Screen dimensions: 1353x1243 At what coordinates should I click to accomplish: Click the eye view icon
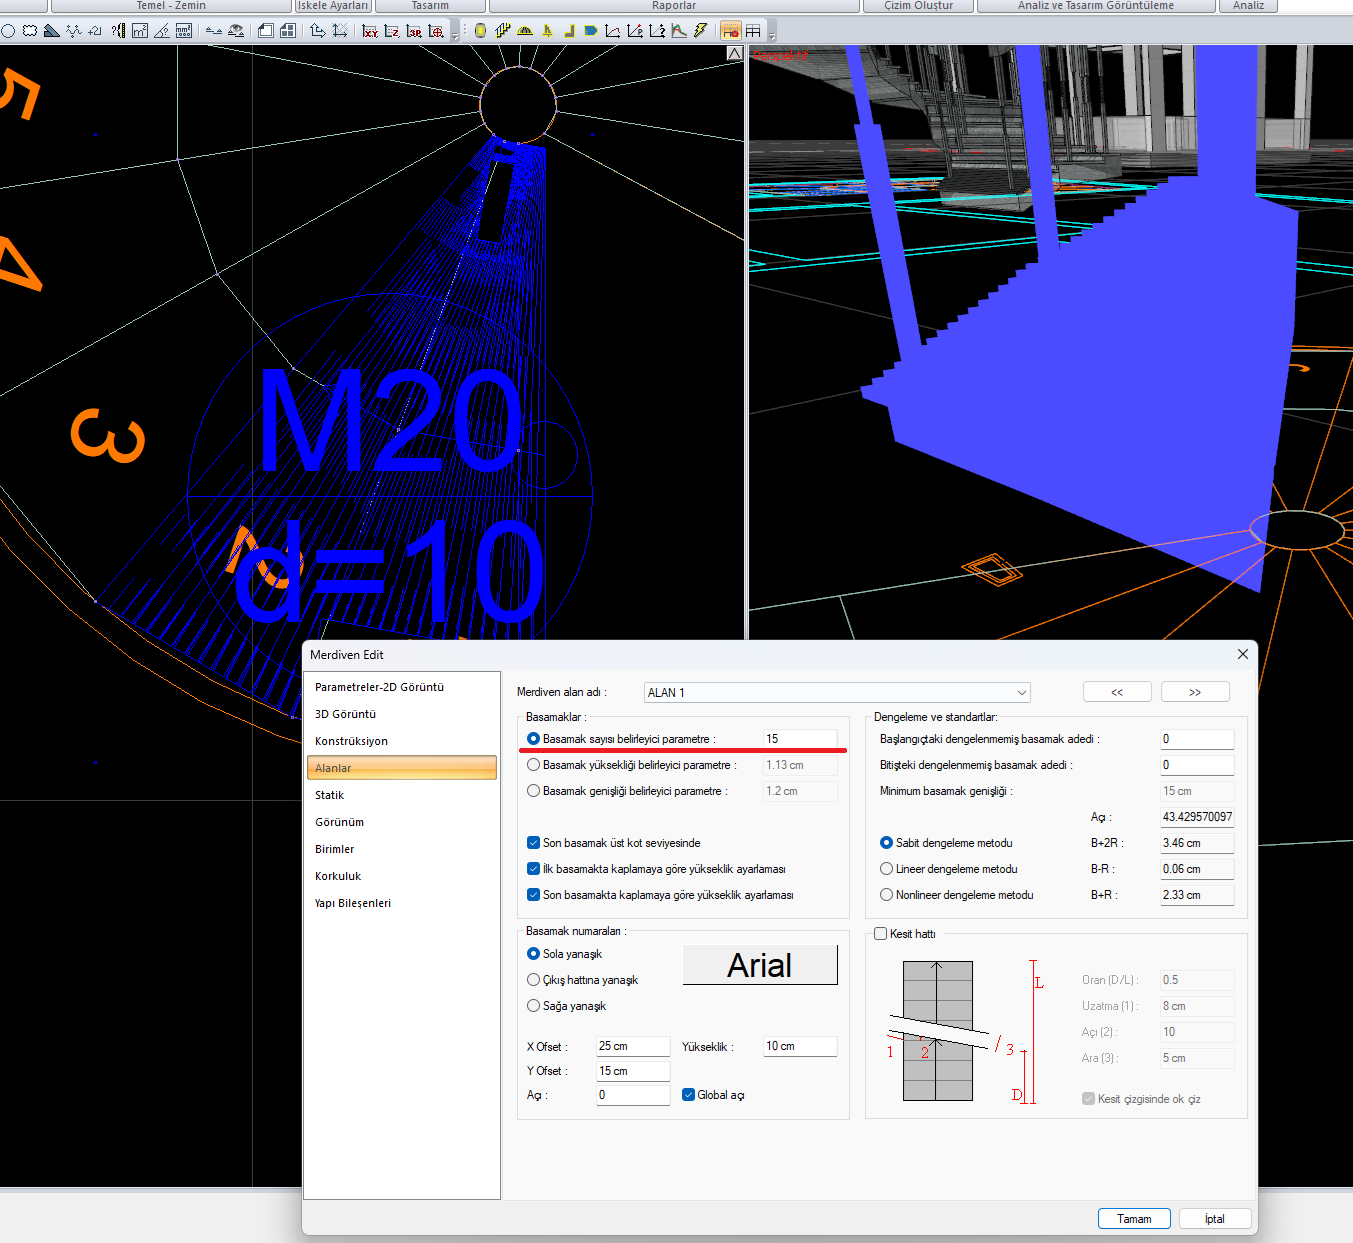click(x=236, y=31)
